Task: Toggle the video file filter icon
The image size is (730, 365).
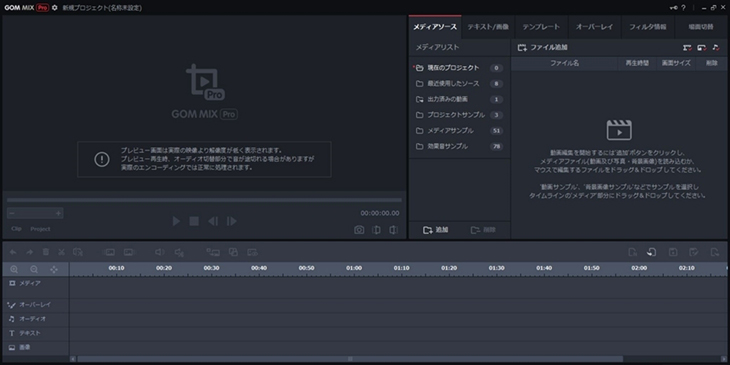Action: click(x=687, y=47)
